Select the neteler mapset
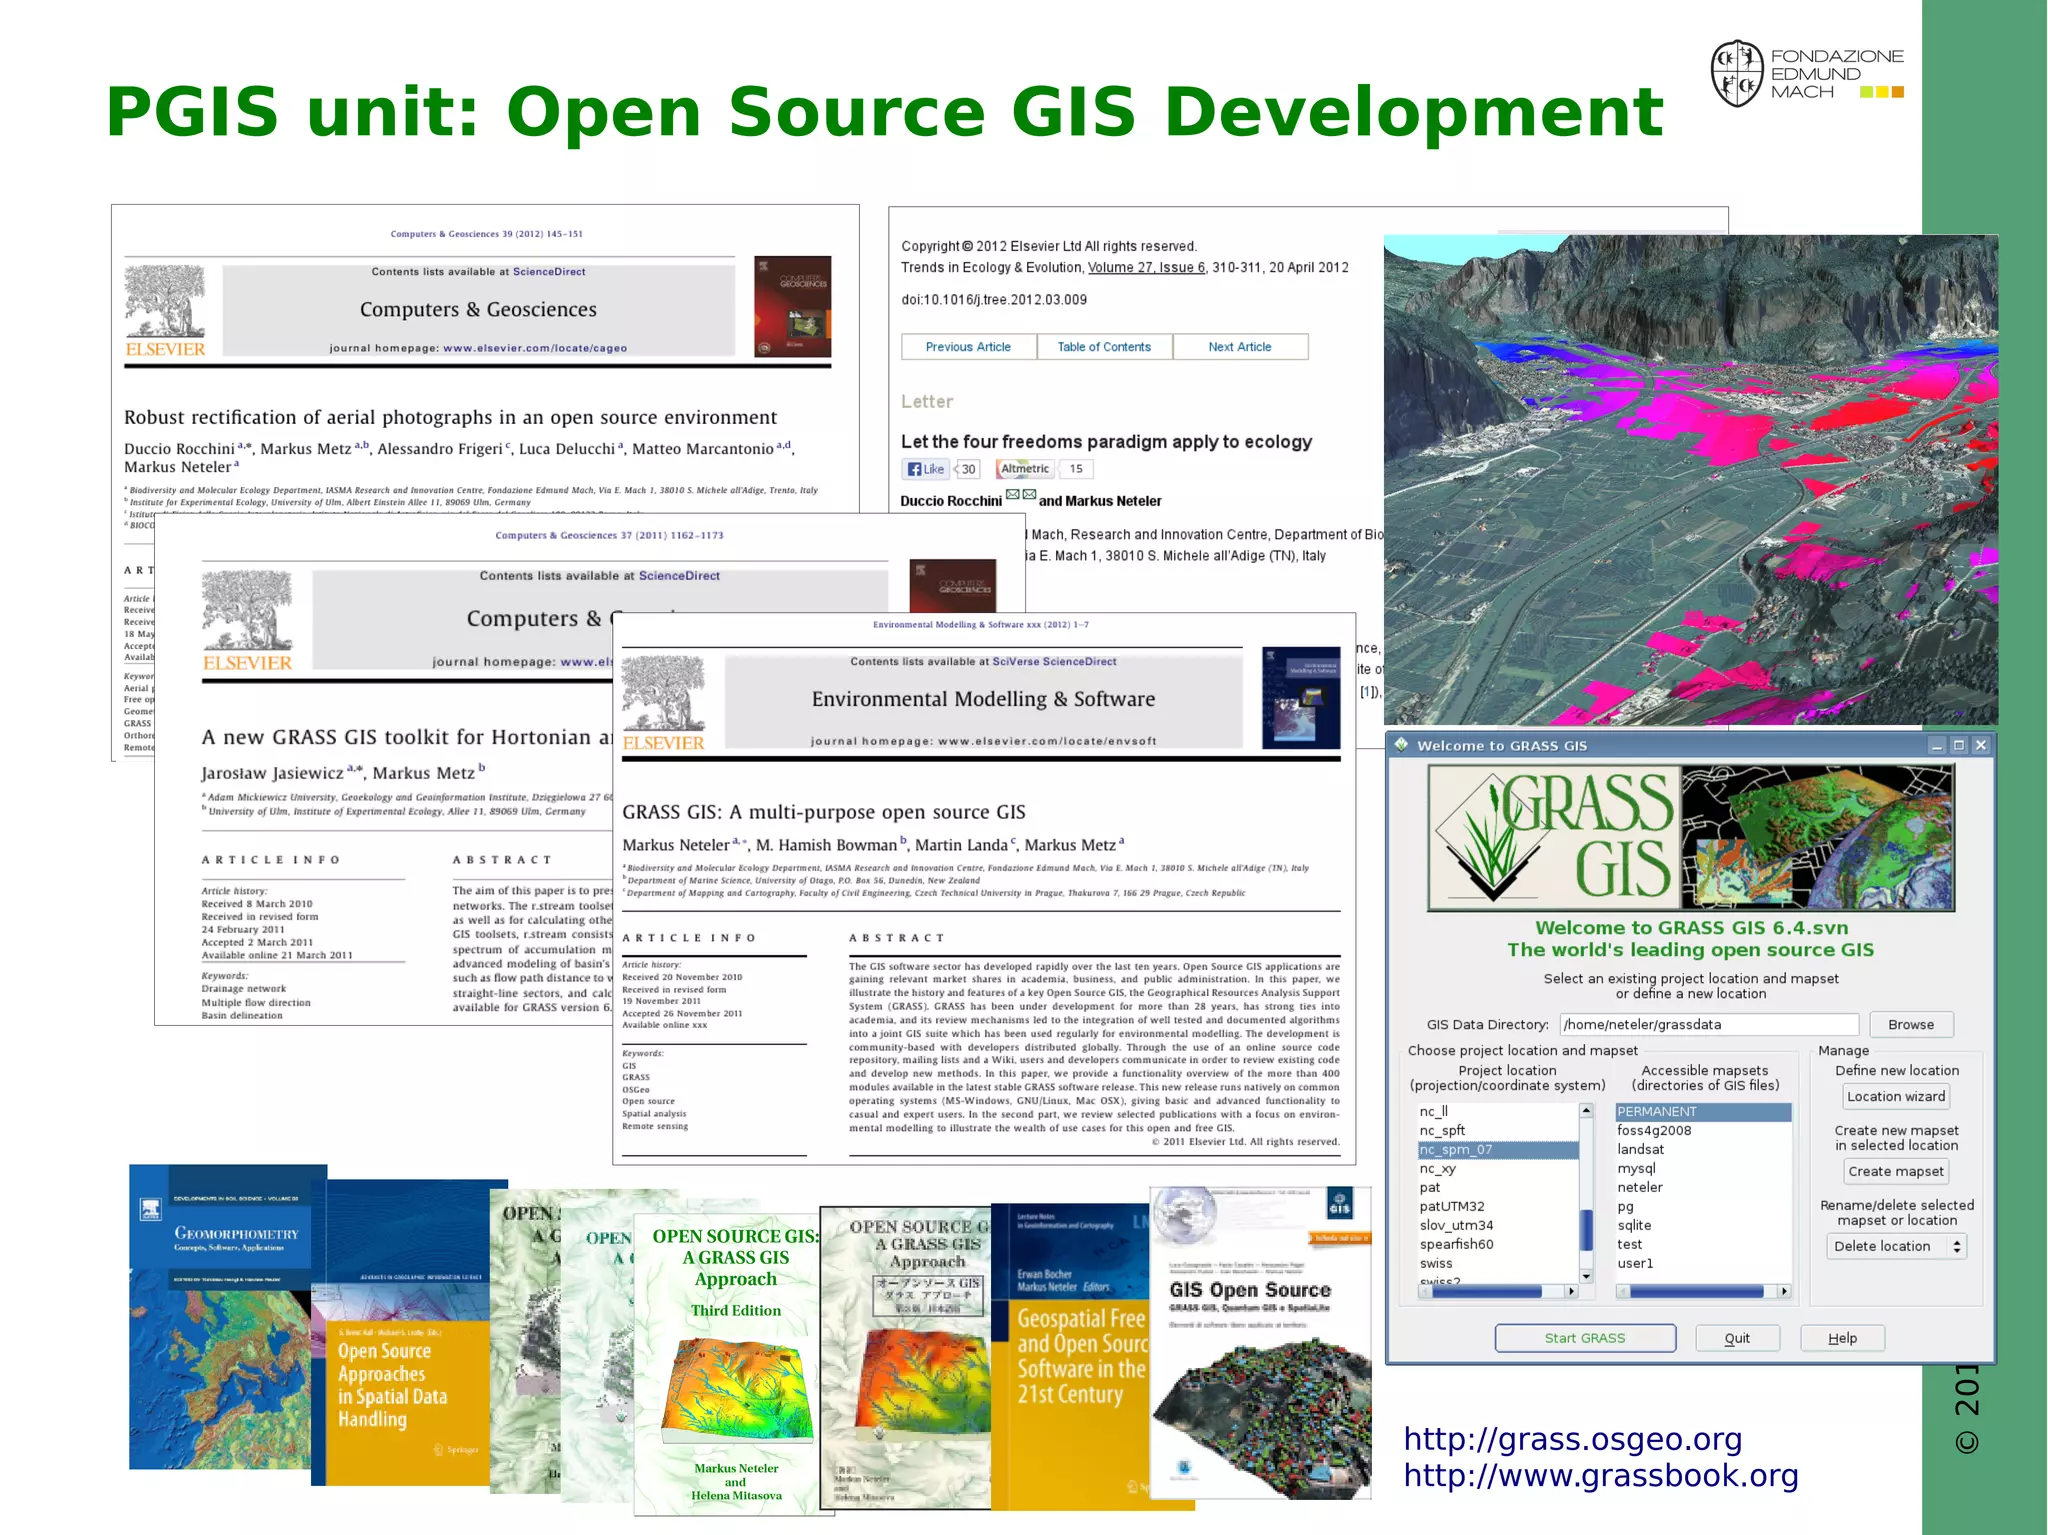2048x1535 pixels. pyautogui.click(x=1703, y=1187)
